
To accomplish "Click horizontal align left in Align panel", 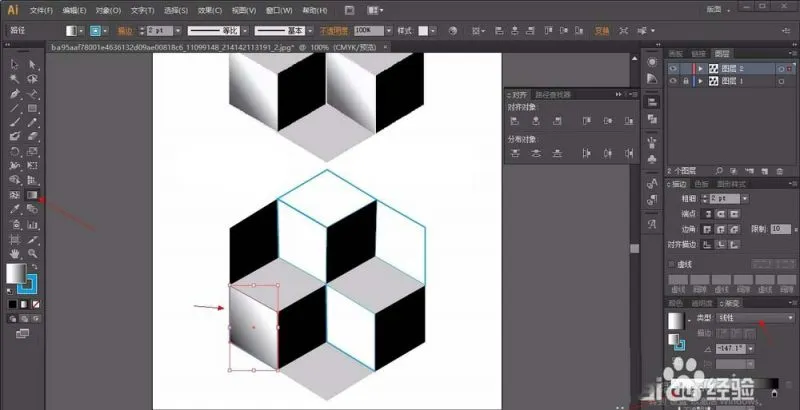I will click(514, 121).
